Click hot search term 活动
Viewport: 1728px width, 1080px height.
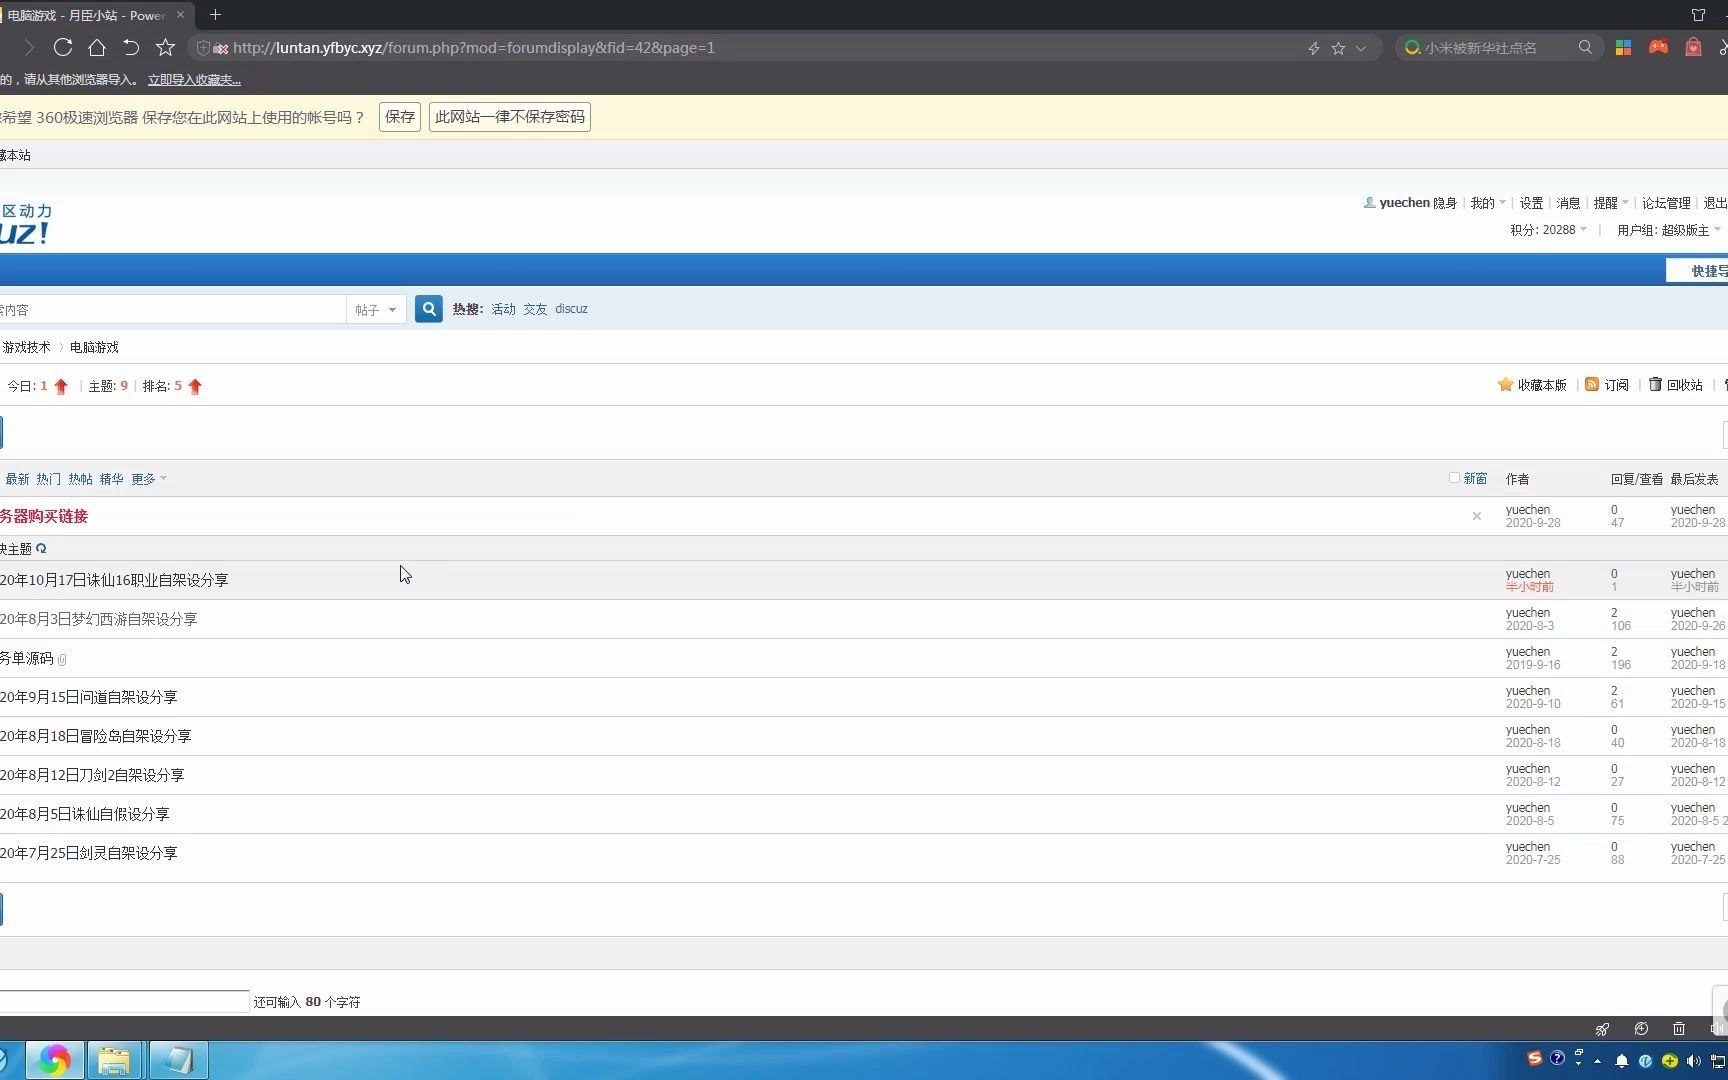pyautogui.click(x=503, y=309)
